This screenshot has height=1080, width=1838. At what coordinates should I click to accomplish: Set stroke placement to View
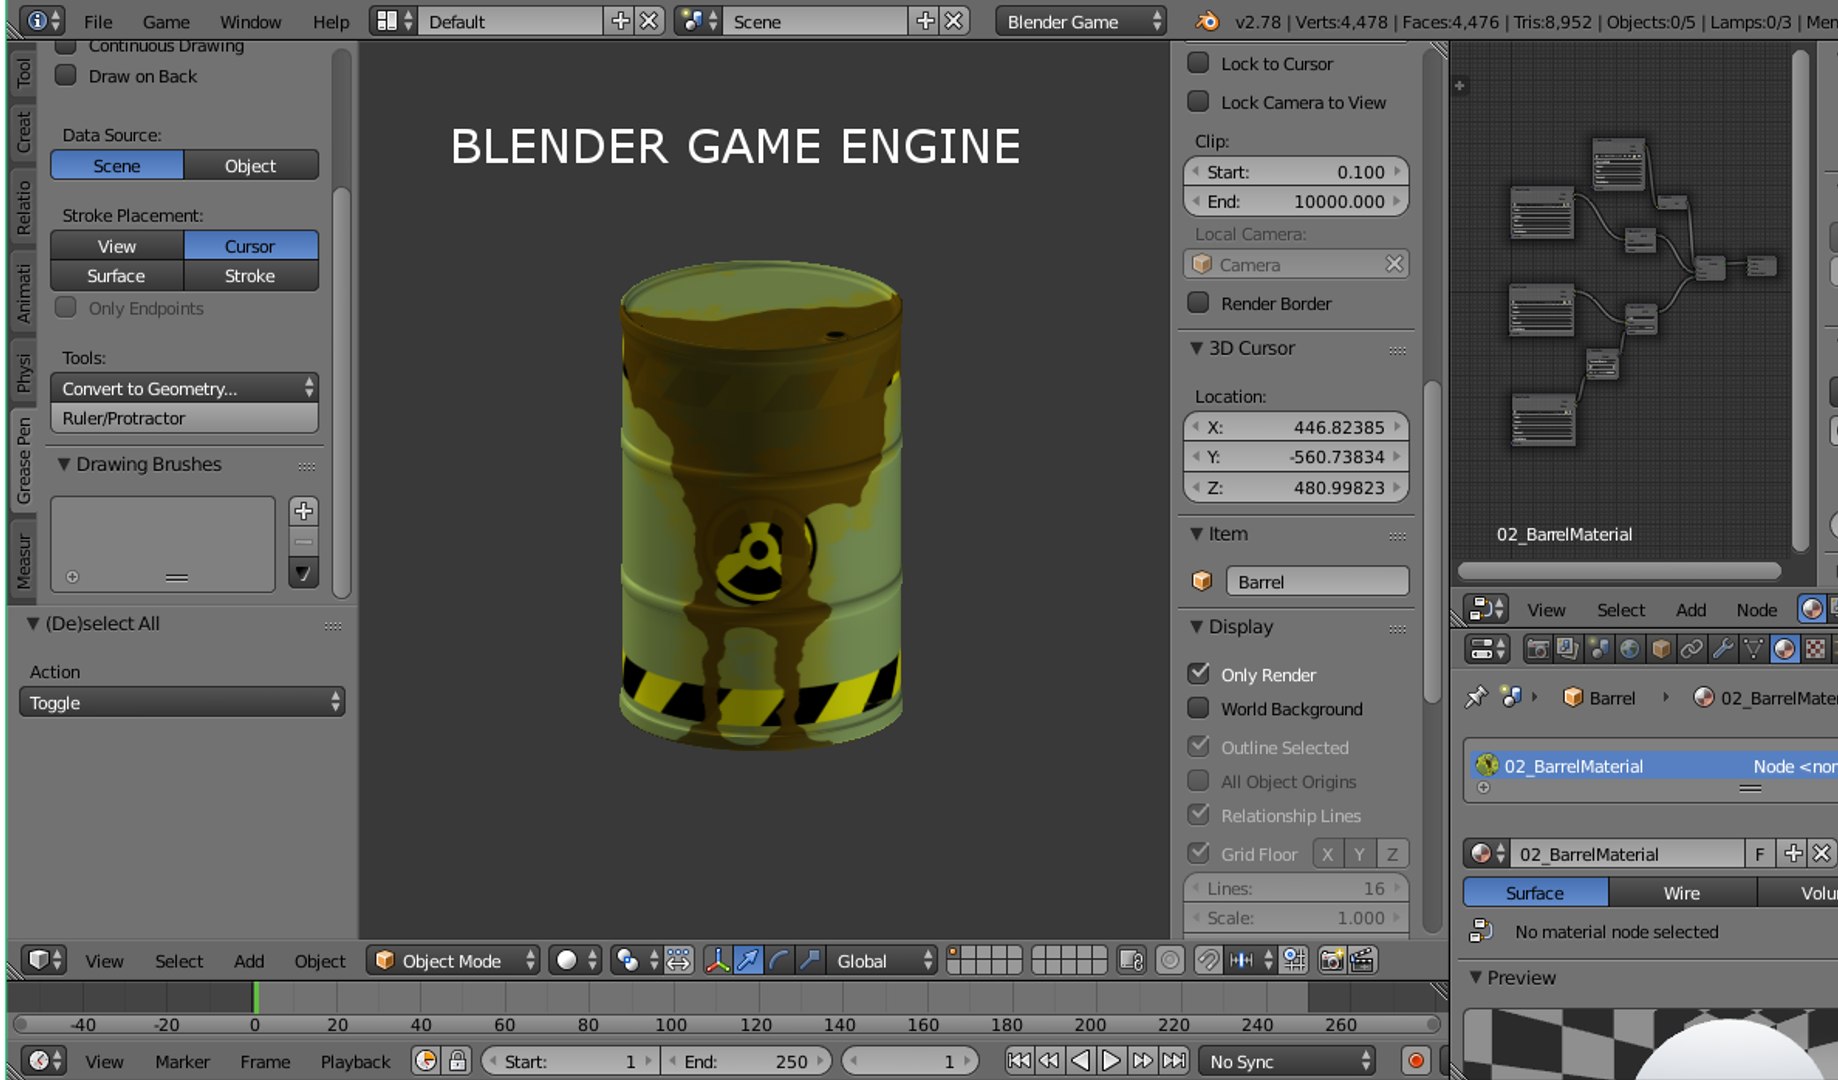pyautogui.click(x=117, y=246)
